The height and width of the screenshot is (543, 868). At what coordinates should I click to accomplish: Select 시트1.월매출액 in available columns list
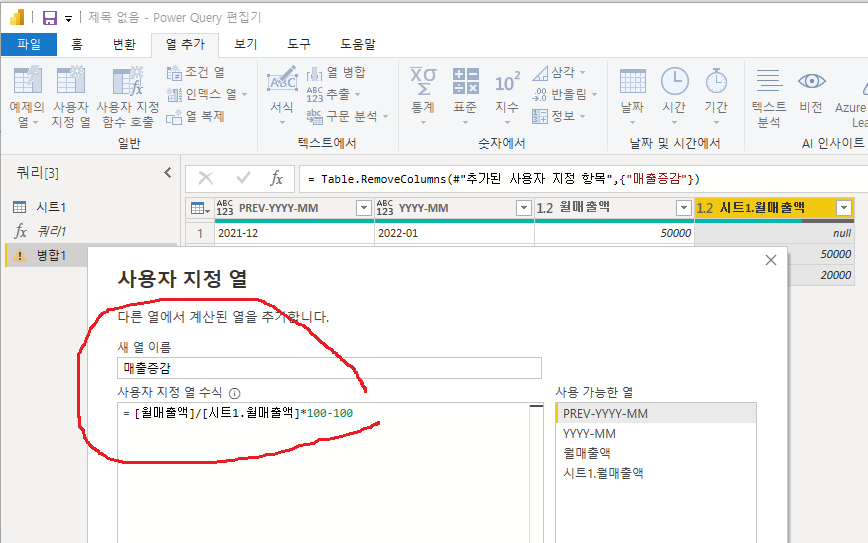[x=603, y=472]
